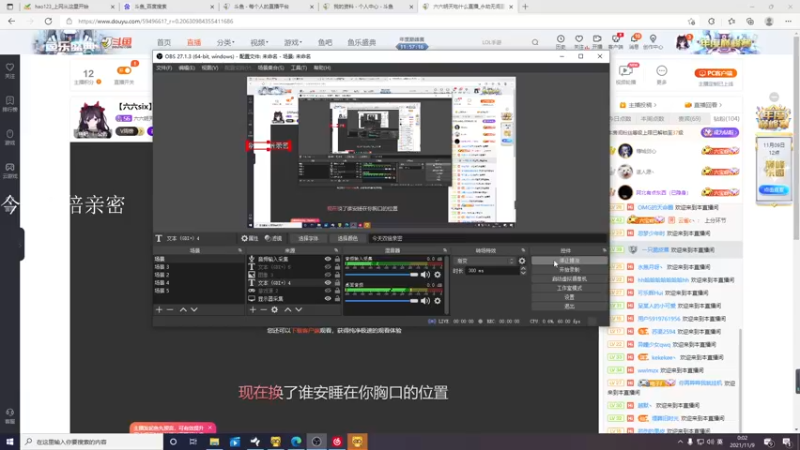Toggle visibility of 音频输入采集 source
Image resolution: width=800 pixels, height=450 pixels.
(x=328, y=259)
